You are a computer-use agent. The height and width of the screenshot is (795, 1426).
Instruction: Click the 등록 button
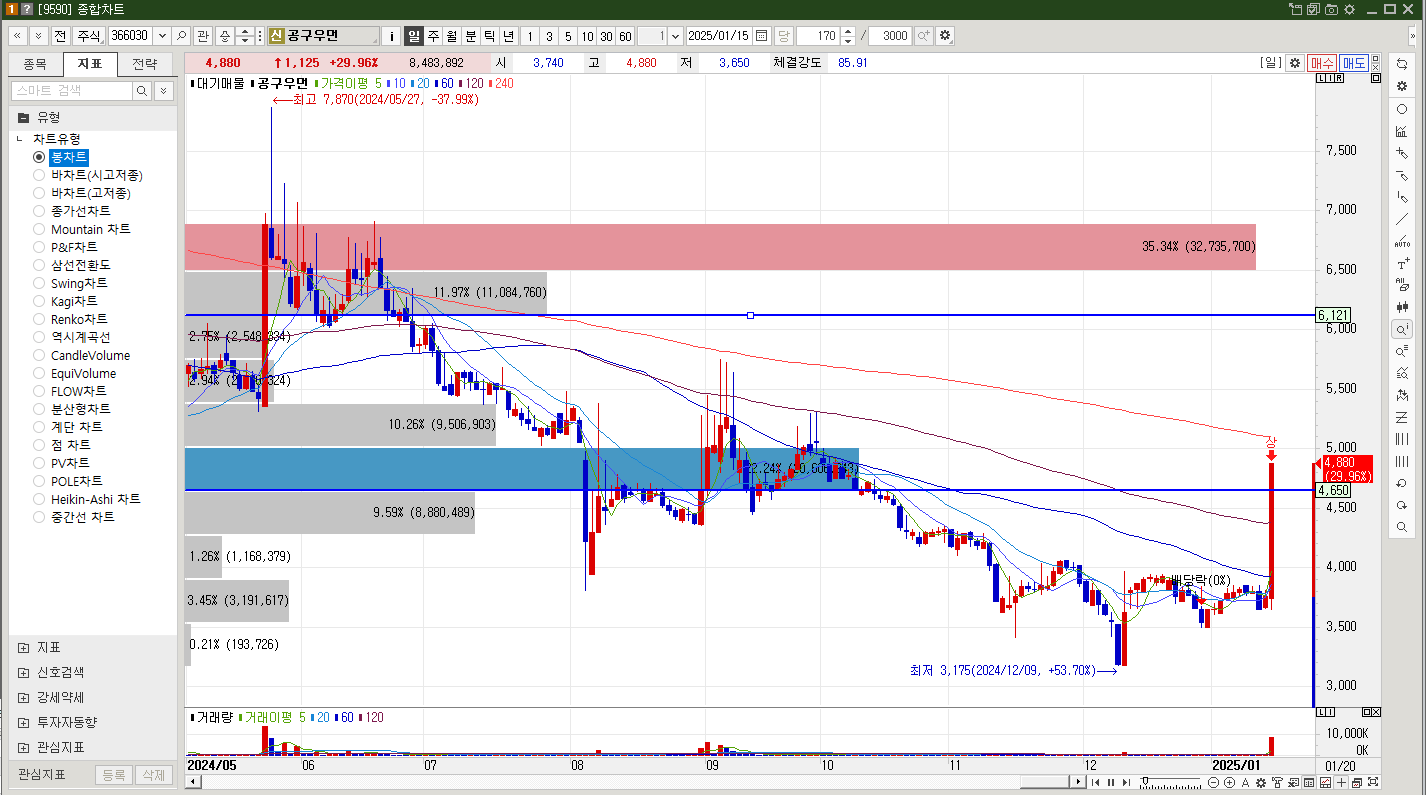[x=113, y=774]
